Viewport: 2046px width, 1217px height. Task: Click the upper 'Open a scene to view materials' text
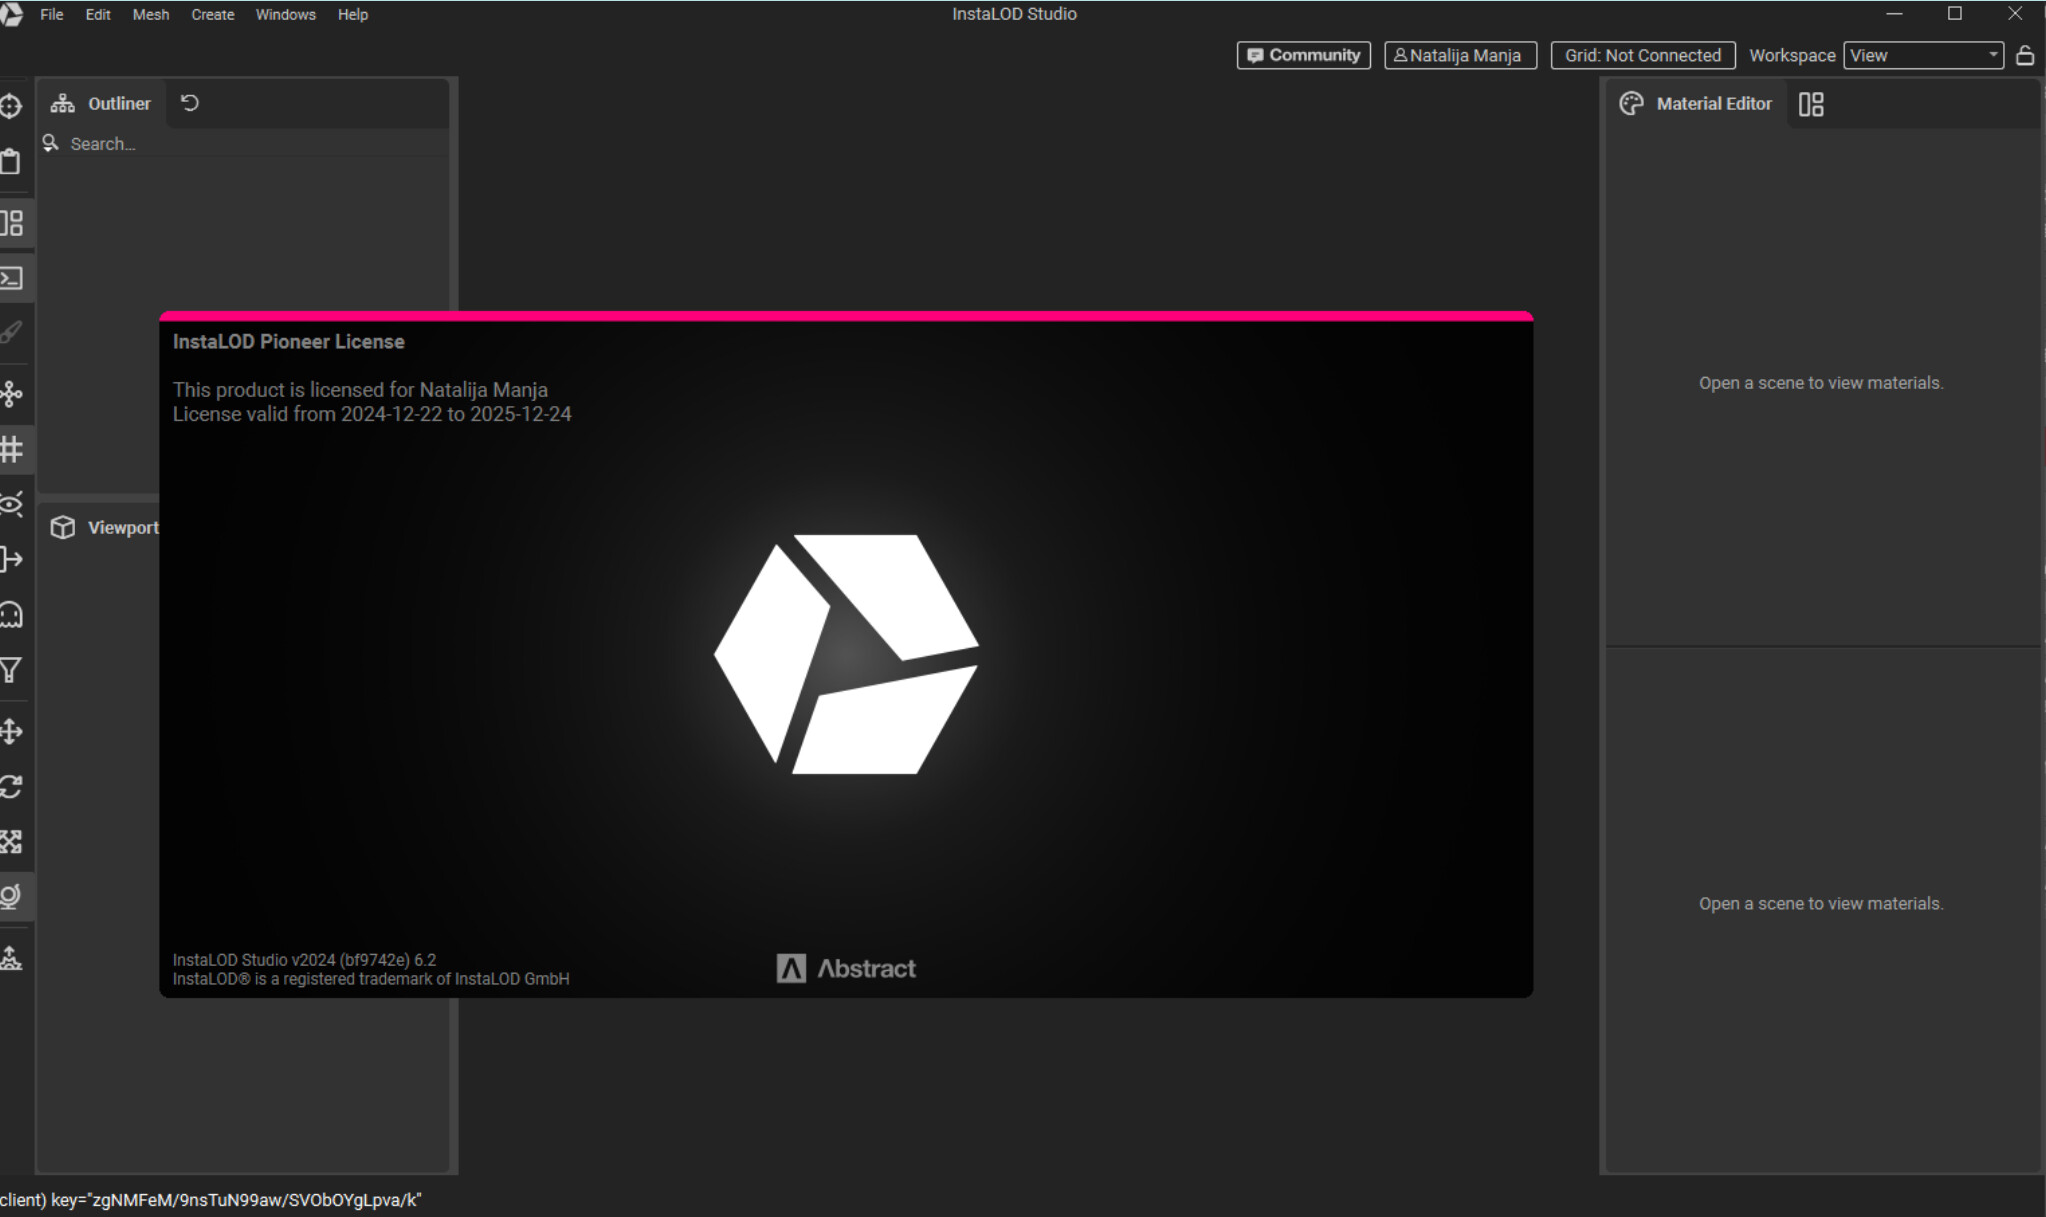[1821, 383]
